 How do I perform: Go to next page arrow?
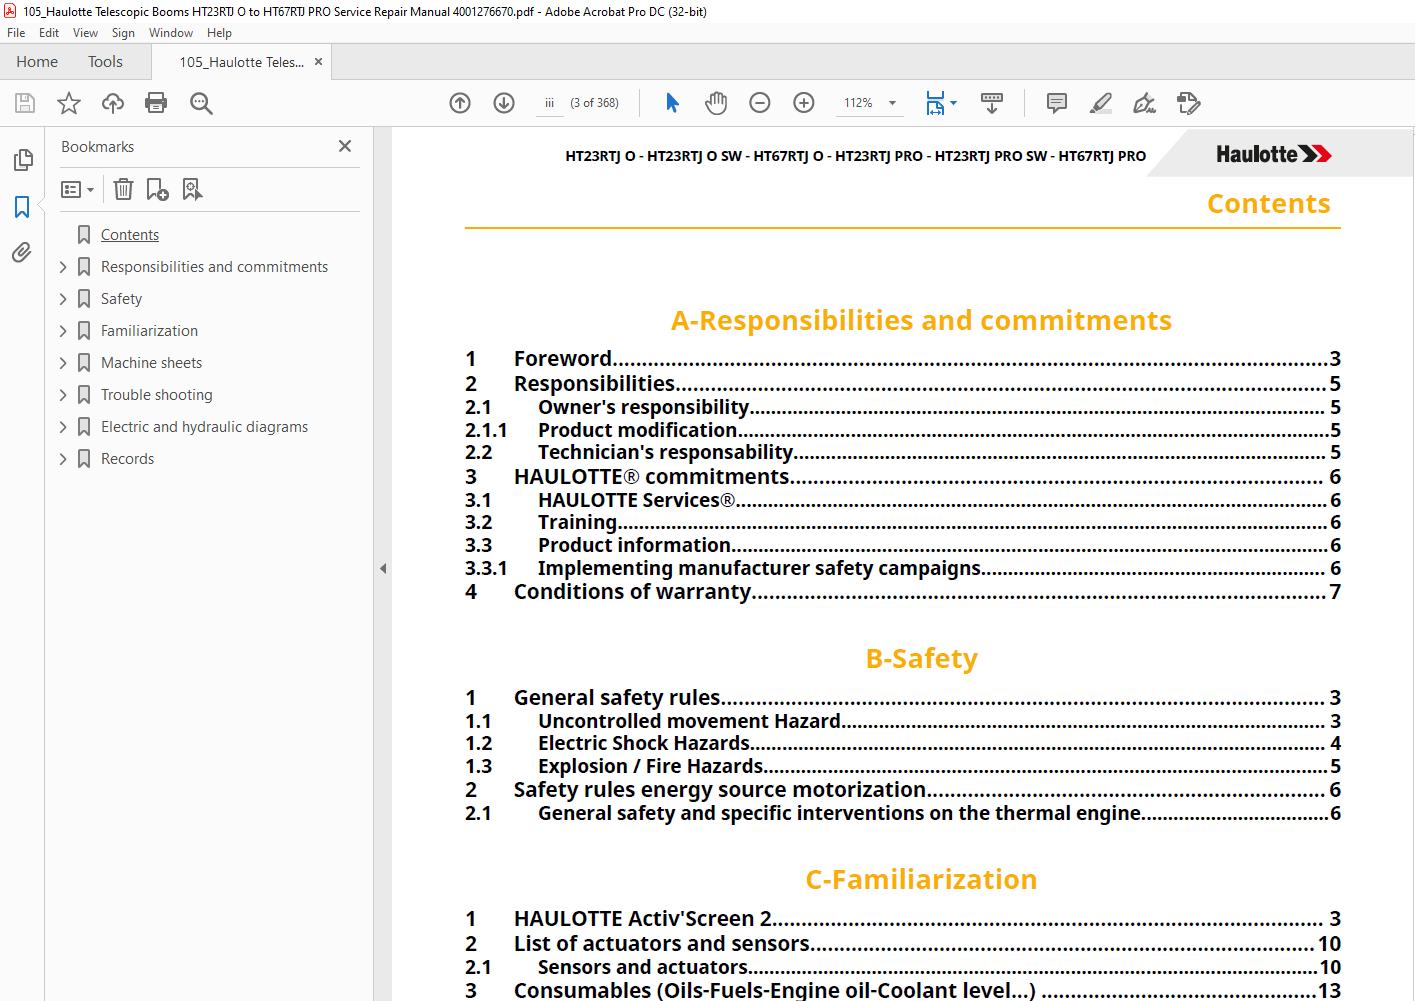[x=504, y=103]
